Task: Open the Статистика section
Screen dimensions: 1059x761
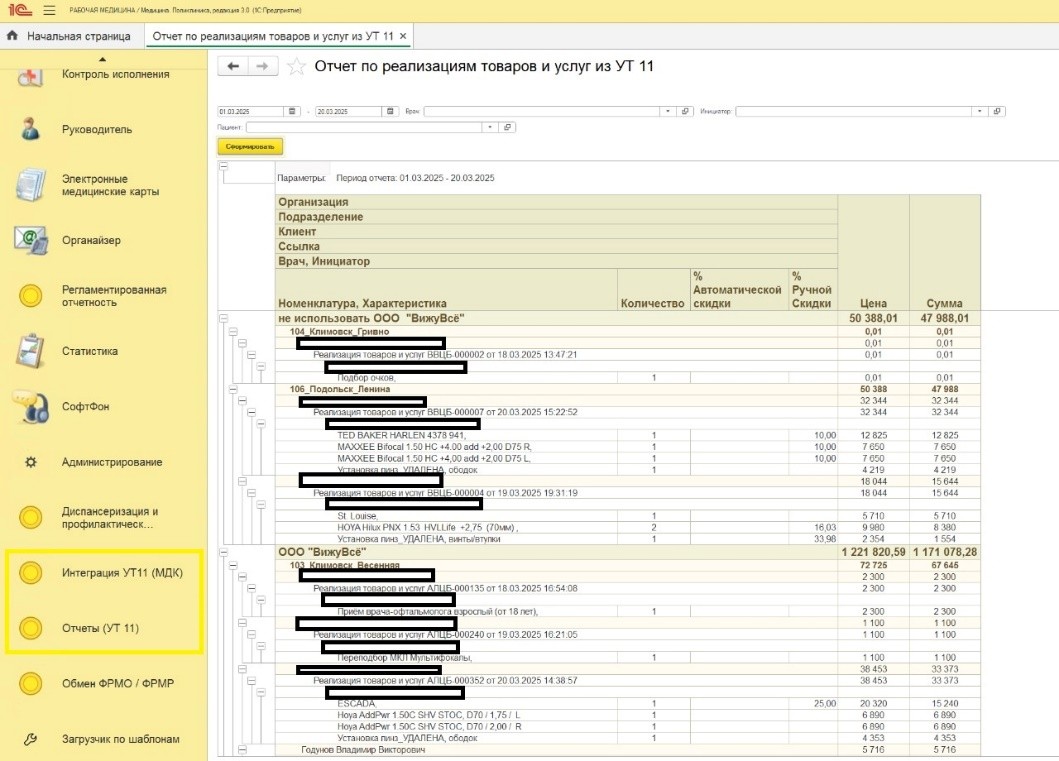Action: tap(31, 351)
